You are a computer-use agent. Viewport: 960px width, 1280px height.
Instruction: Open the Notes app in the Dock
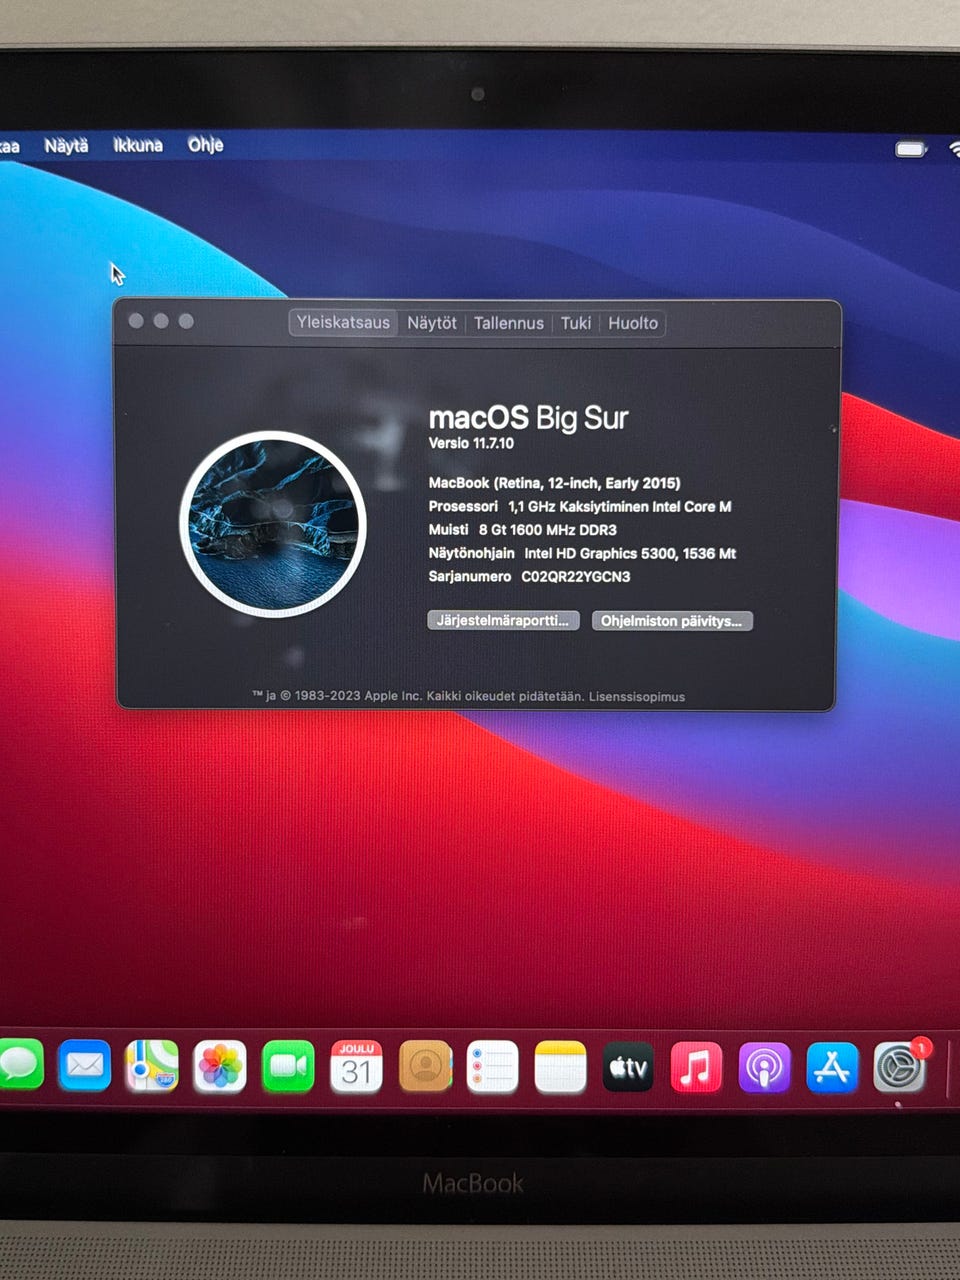click(x=560, y=1067)
